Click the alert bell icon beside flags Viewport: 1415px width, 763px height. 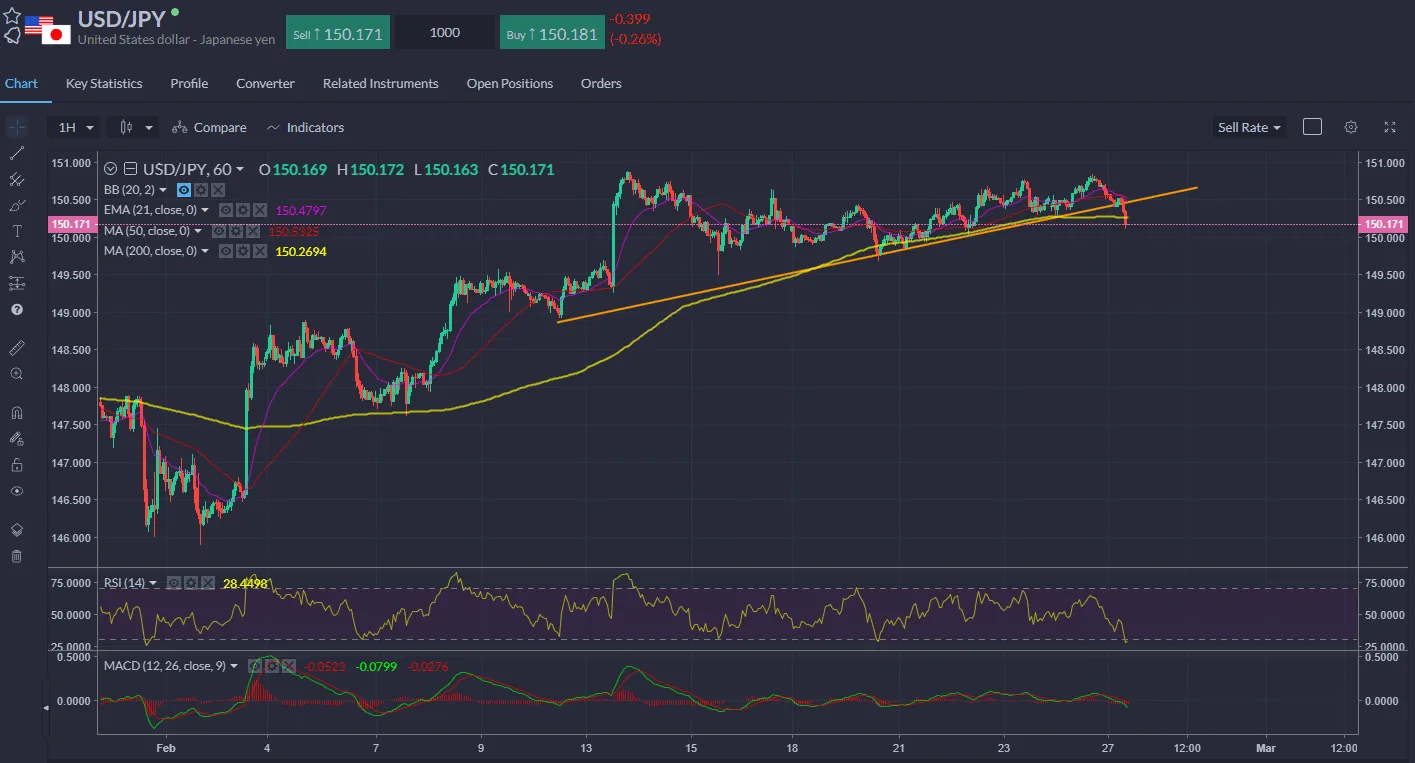click(11, 37)
